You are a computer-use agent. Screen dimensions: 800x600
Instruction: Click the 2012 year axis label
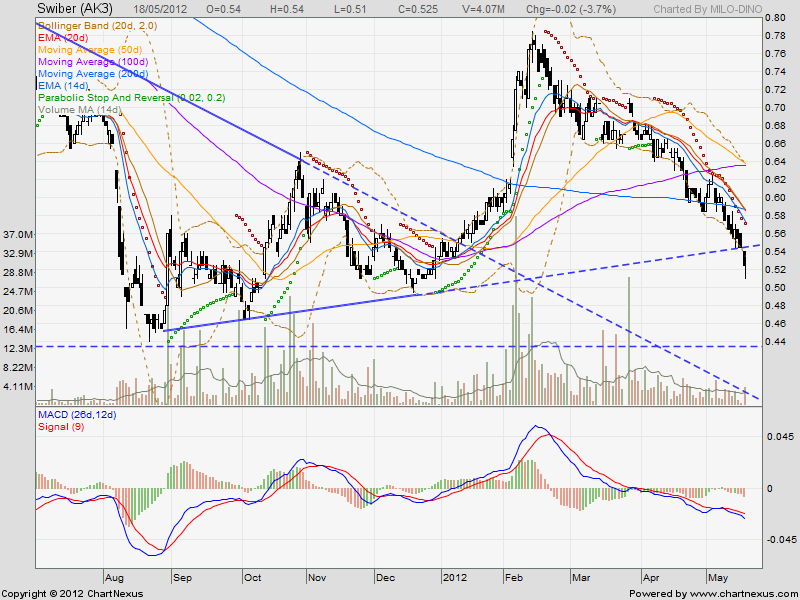(x=455, y=578)
